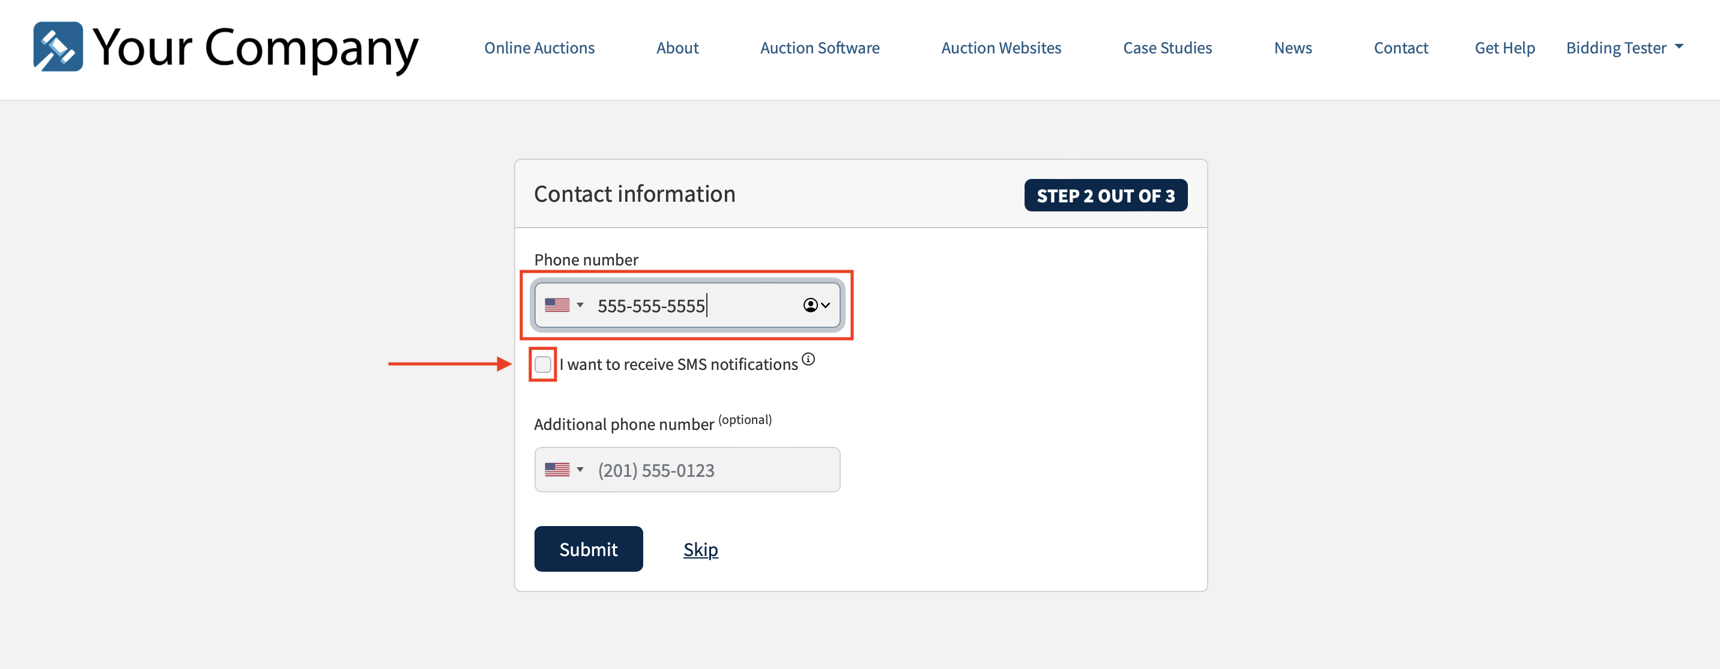1720x669 pixels.
Task: Click the additional phone number input field
Action: (x=700, y=469)
